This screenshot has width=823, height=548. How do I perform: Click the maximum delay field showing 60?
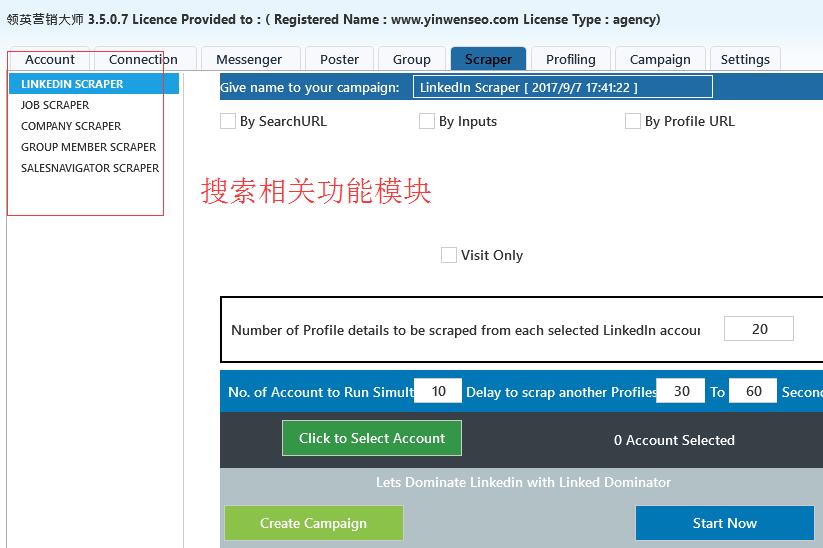[x=753, y=391]
